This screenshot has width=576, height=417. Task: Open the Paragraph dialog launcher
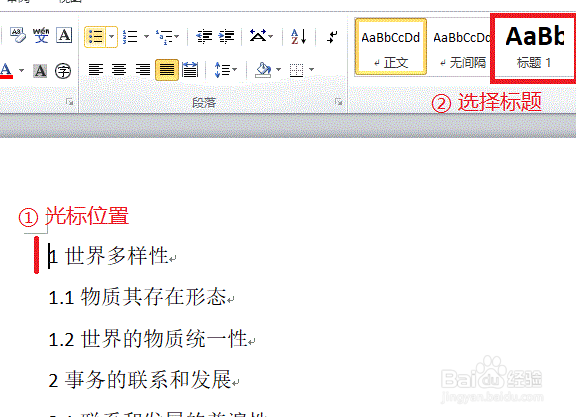[338, 102]
